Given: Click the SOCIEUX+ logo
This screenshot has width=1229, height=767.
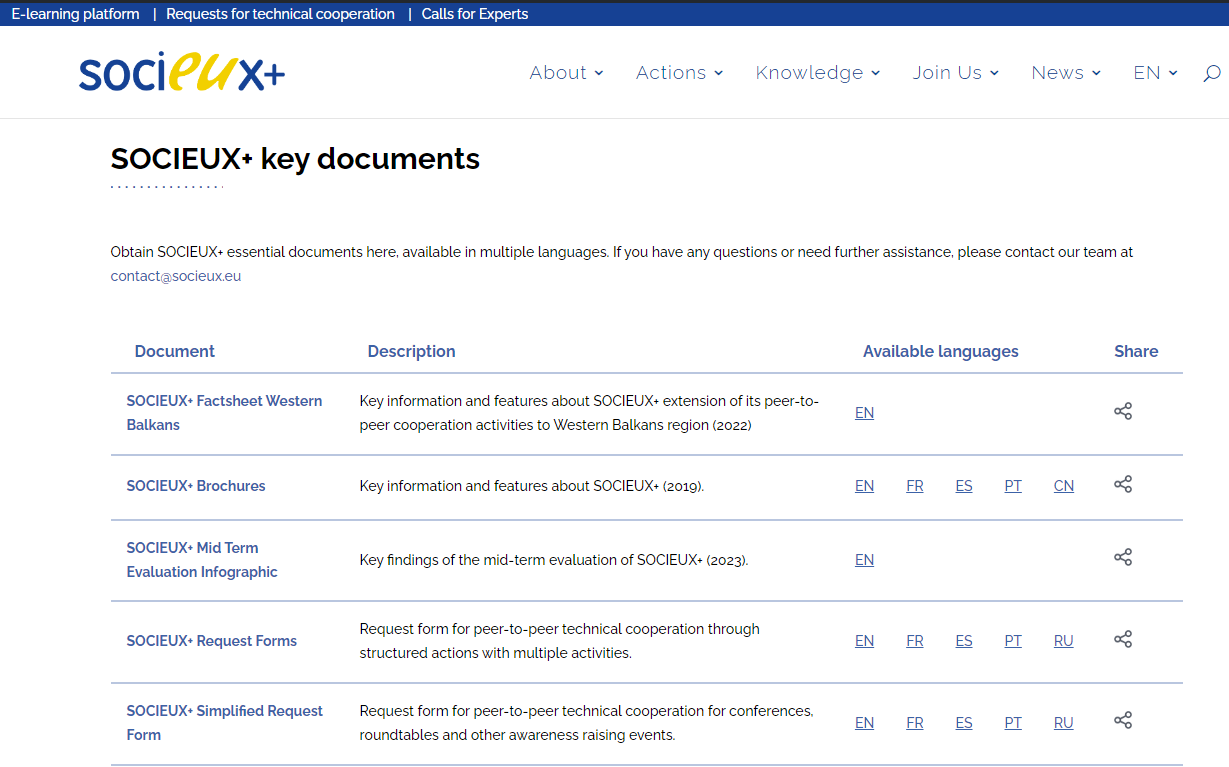Looking at the screenshot, I should tap(180, 72).
